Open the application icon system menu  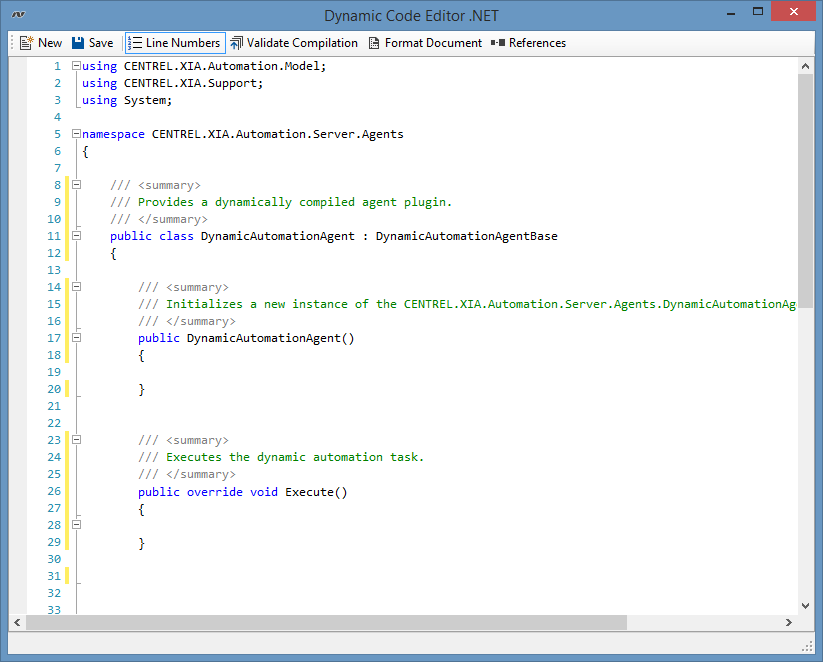pyautogui.click(x=18, y=15)
